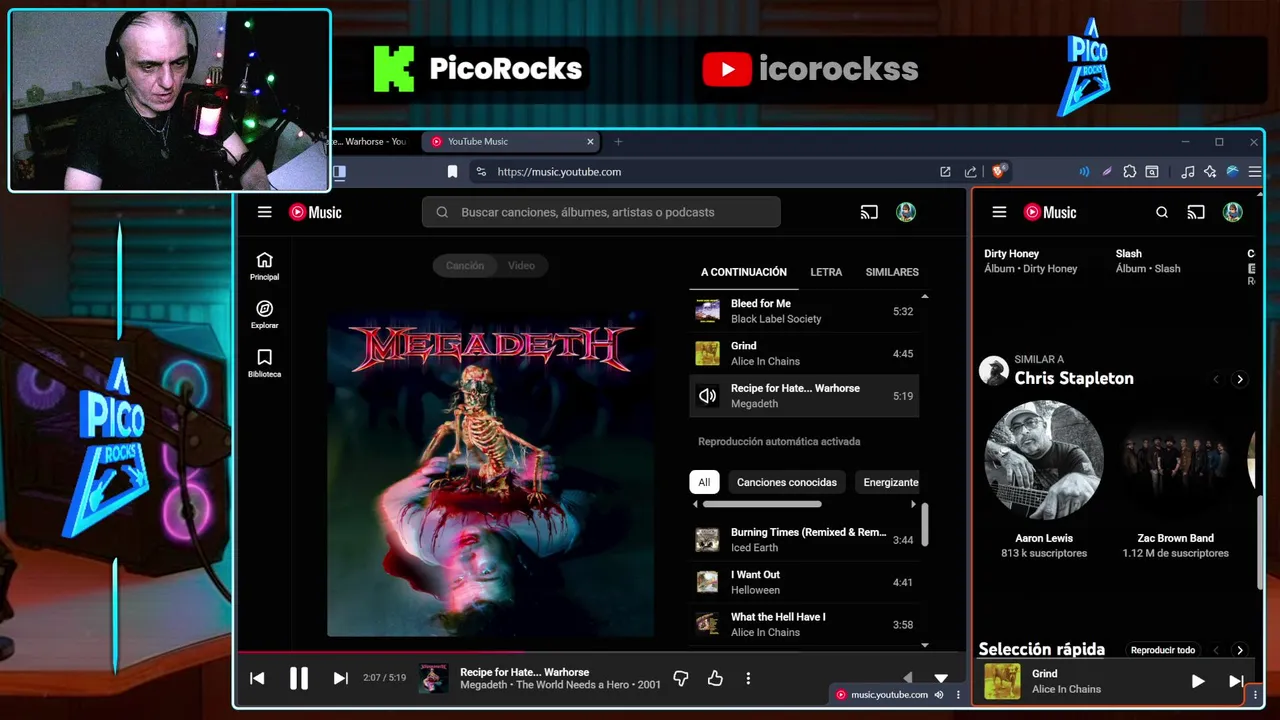Image resolution: width=1280 pixels, height=720 pixels.
Task: Click next arrow in Selección rápida
Action: [1240, 650]
